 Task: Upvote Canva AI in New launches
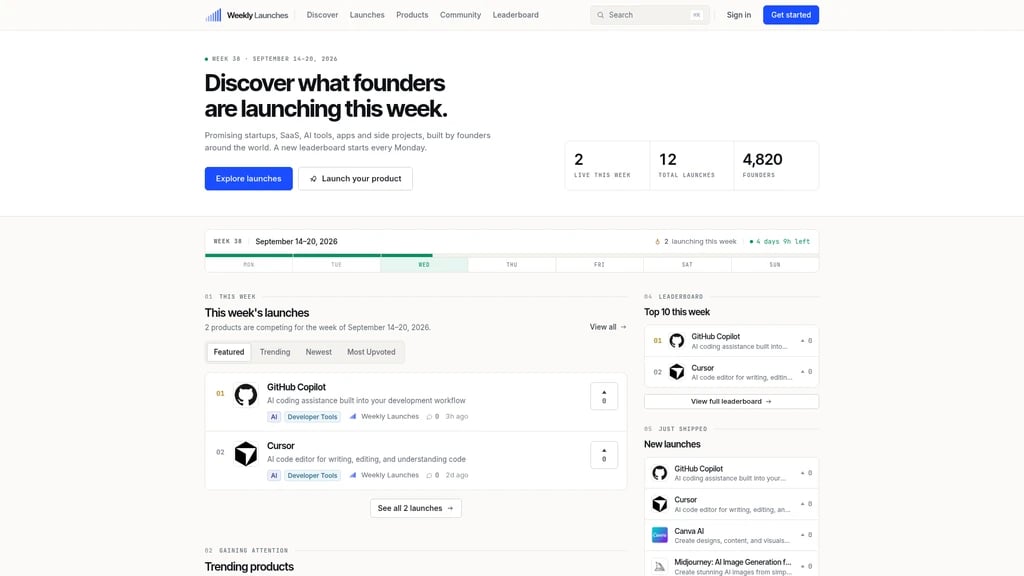[x=807, y=535]
